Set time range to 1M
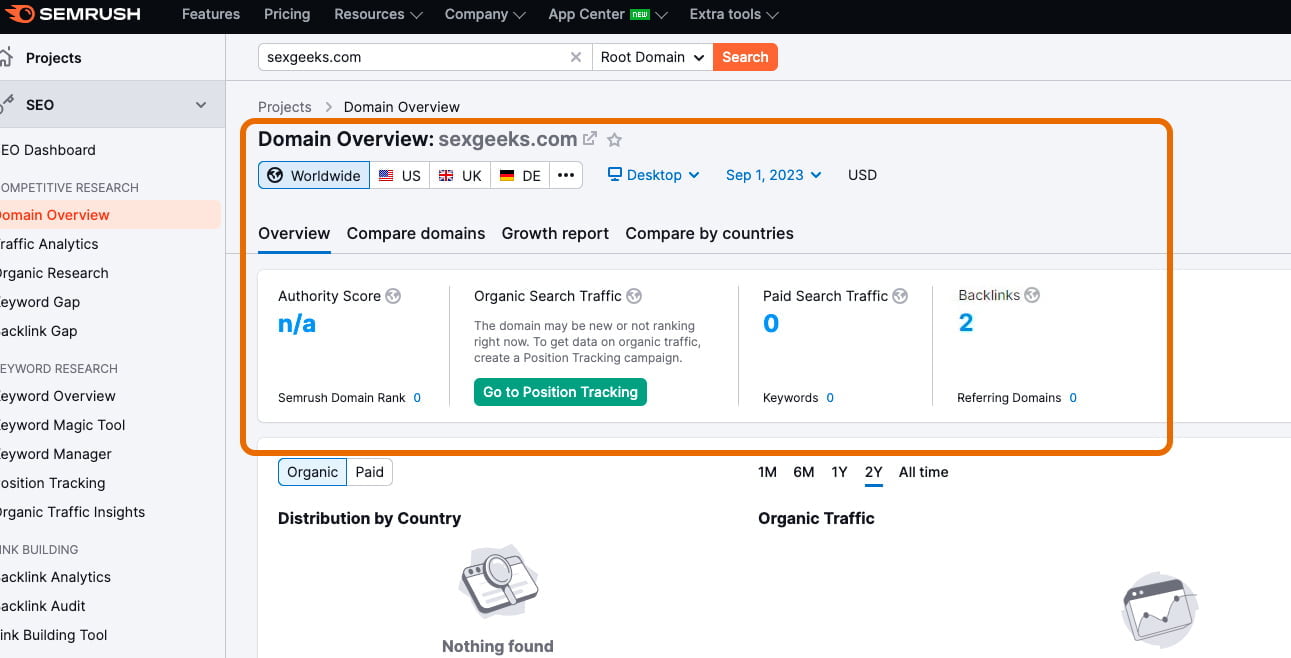 click(x=767, y=472)
